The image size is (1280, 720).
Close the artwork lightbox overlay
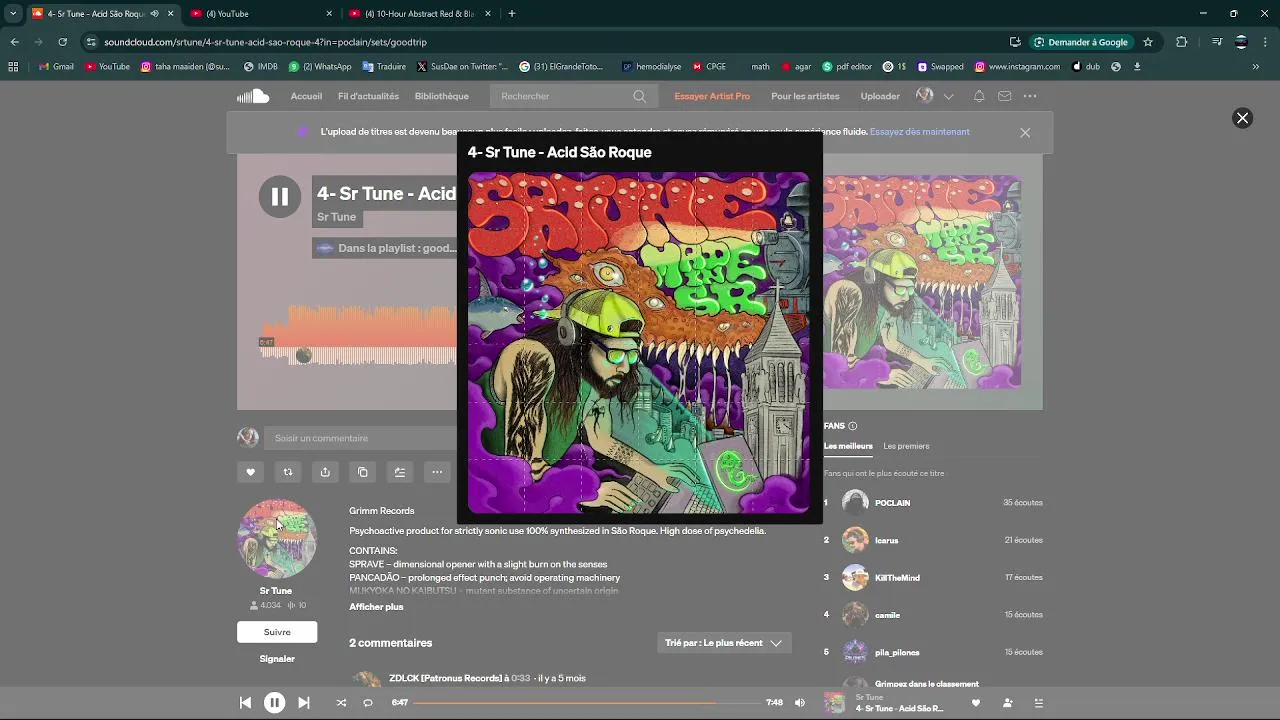coord(1242,118)
